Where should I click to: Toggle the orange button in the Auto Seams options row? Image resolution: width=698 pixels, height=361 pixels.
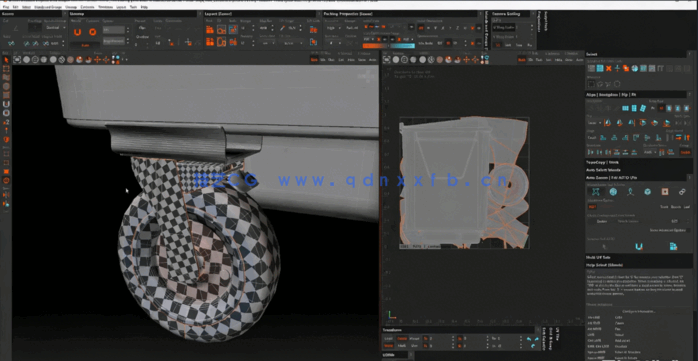point(592,207)
